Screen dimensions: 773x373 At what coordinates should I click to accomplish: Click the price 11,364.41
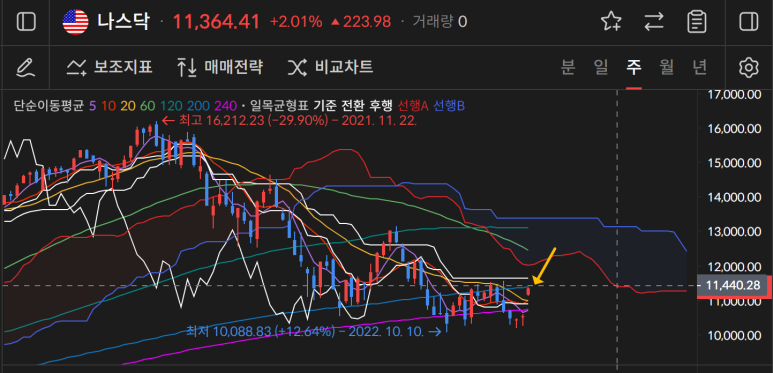point(215,22)
